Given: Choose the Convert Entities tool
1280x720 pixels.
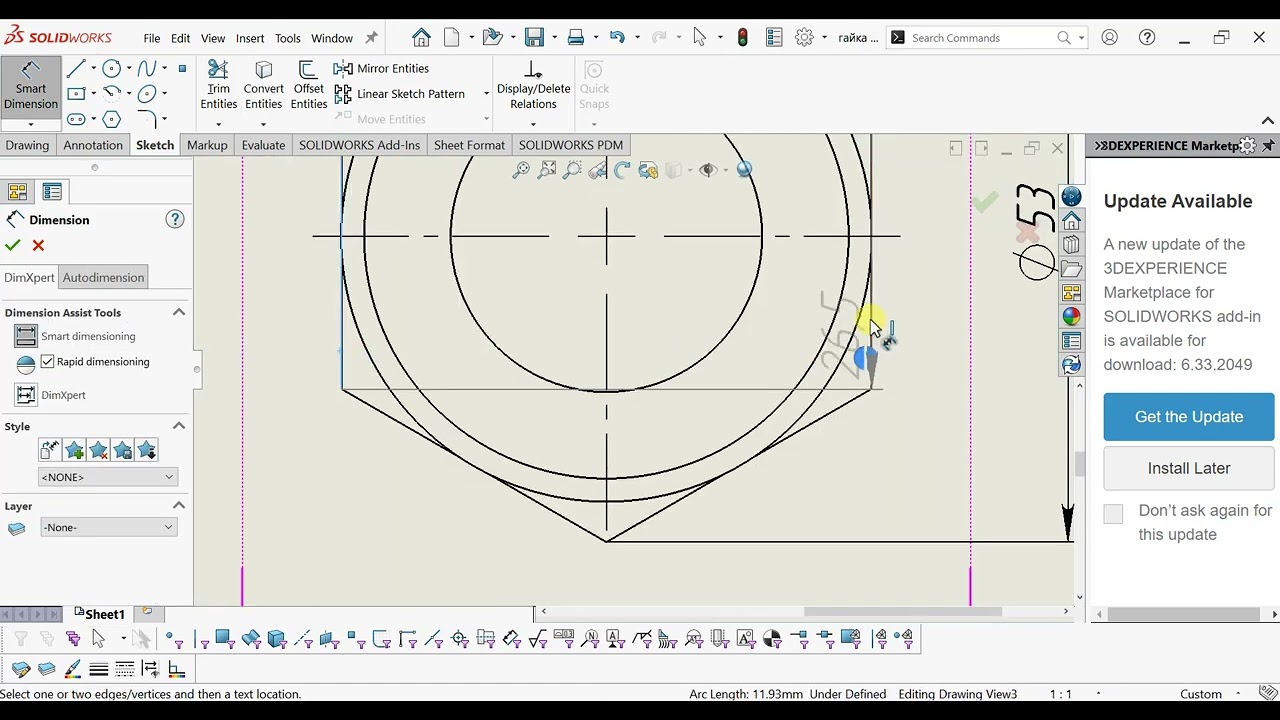Looking at the screenshot, I should (263, 86).
